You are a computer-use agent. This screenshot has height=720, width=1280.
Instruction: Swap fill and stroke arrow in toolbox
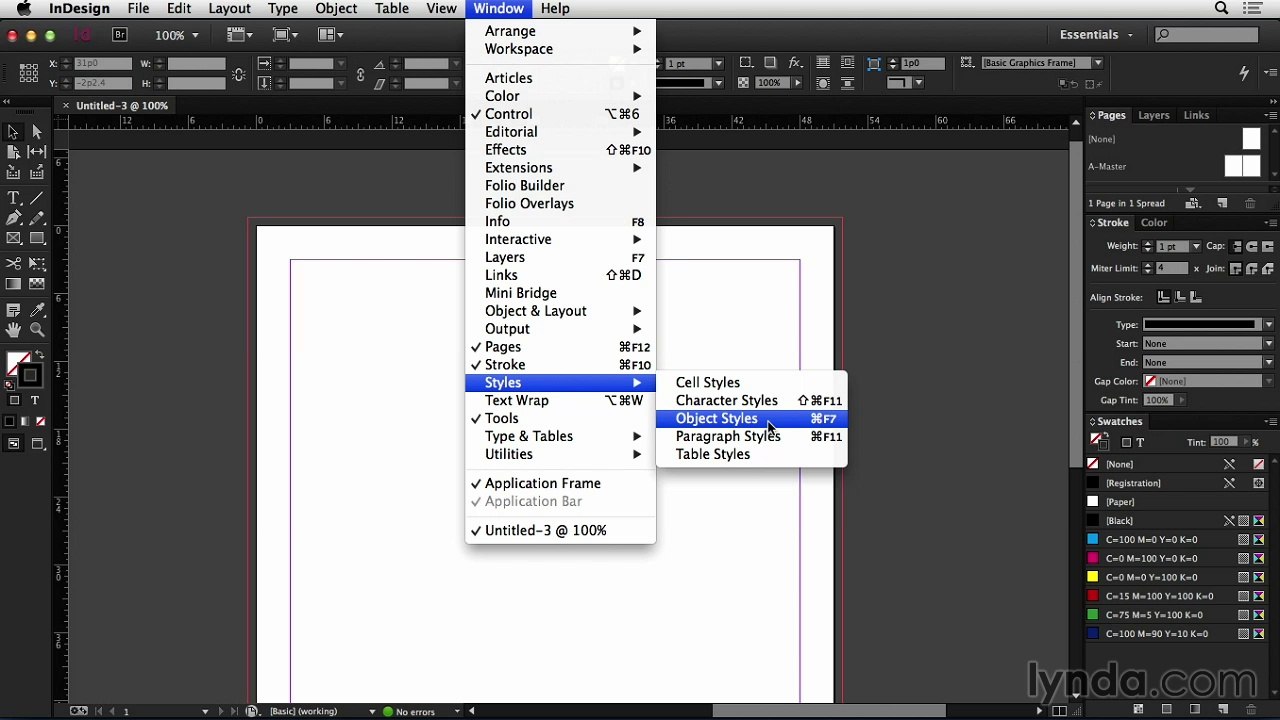click(x=39, y=355)
